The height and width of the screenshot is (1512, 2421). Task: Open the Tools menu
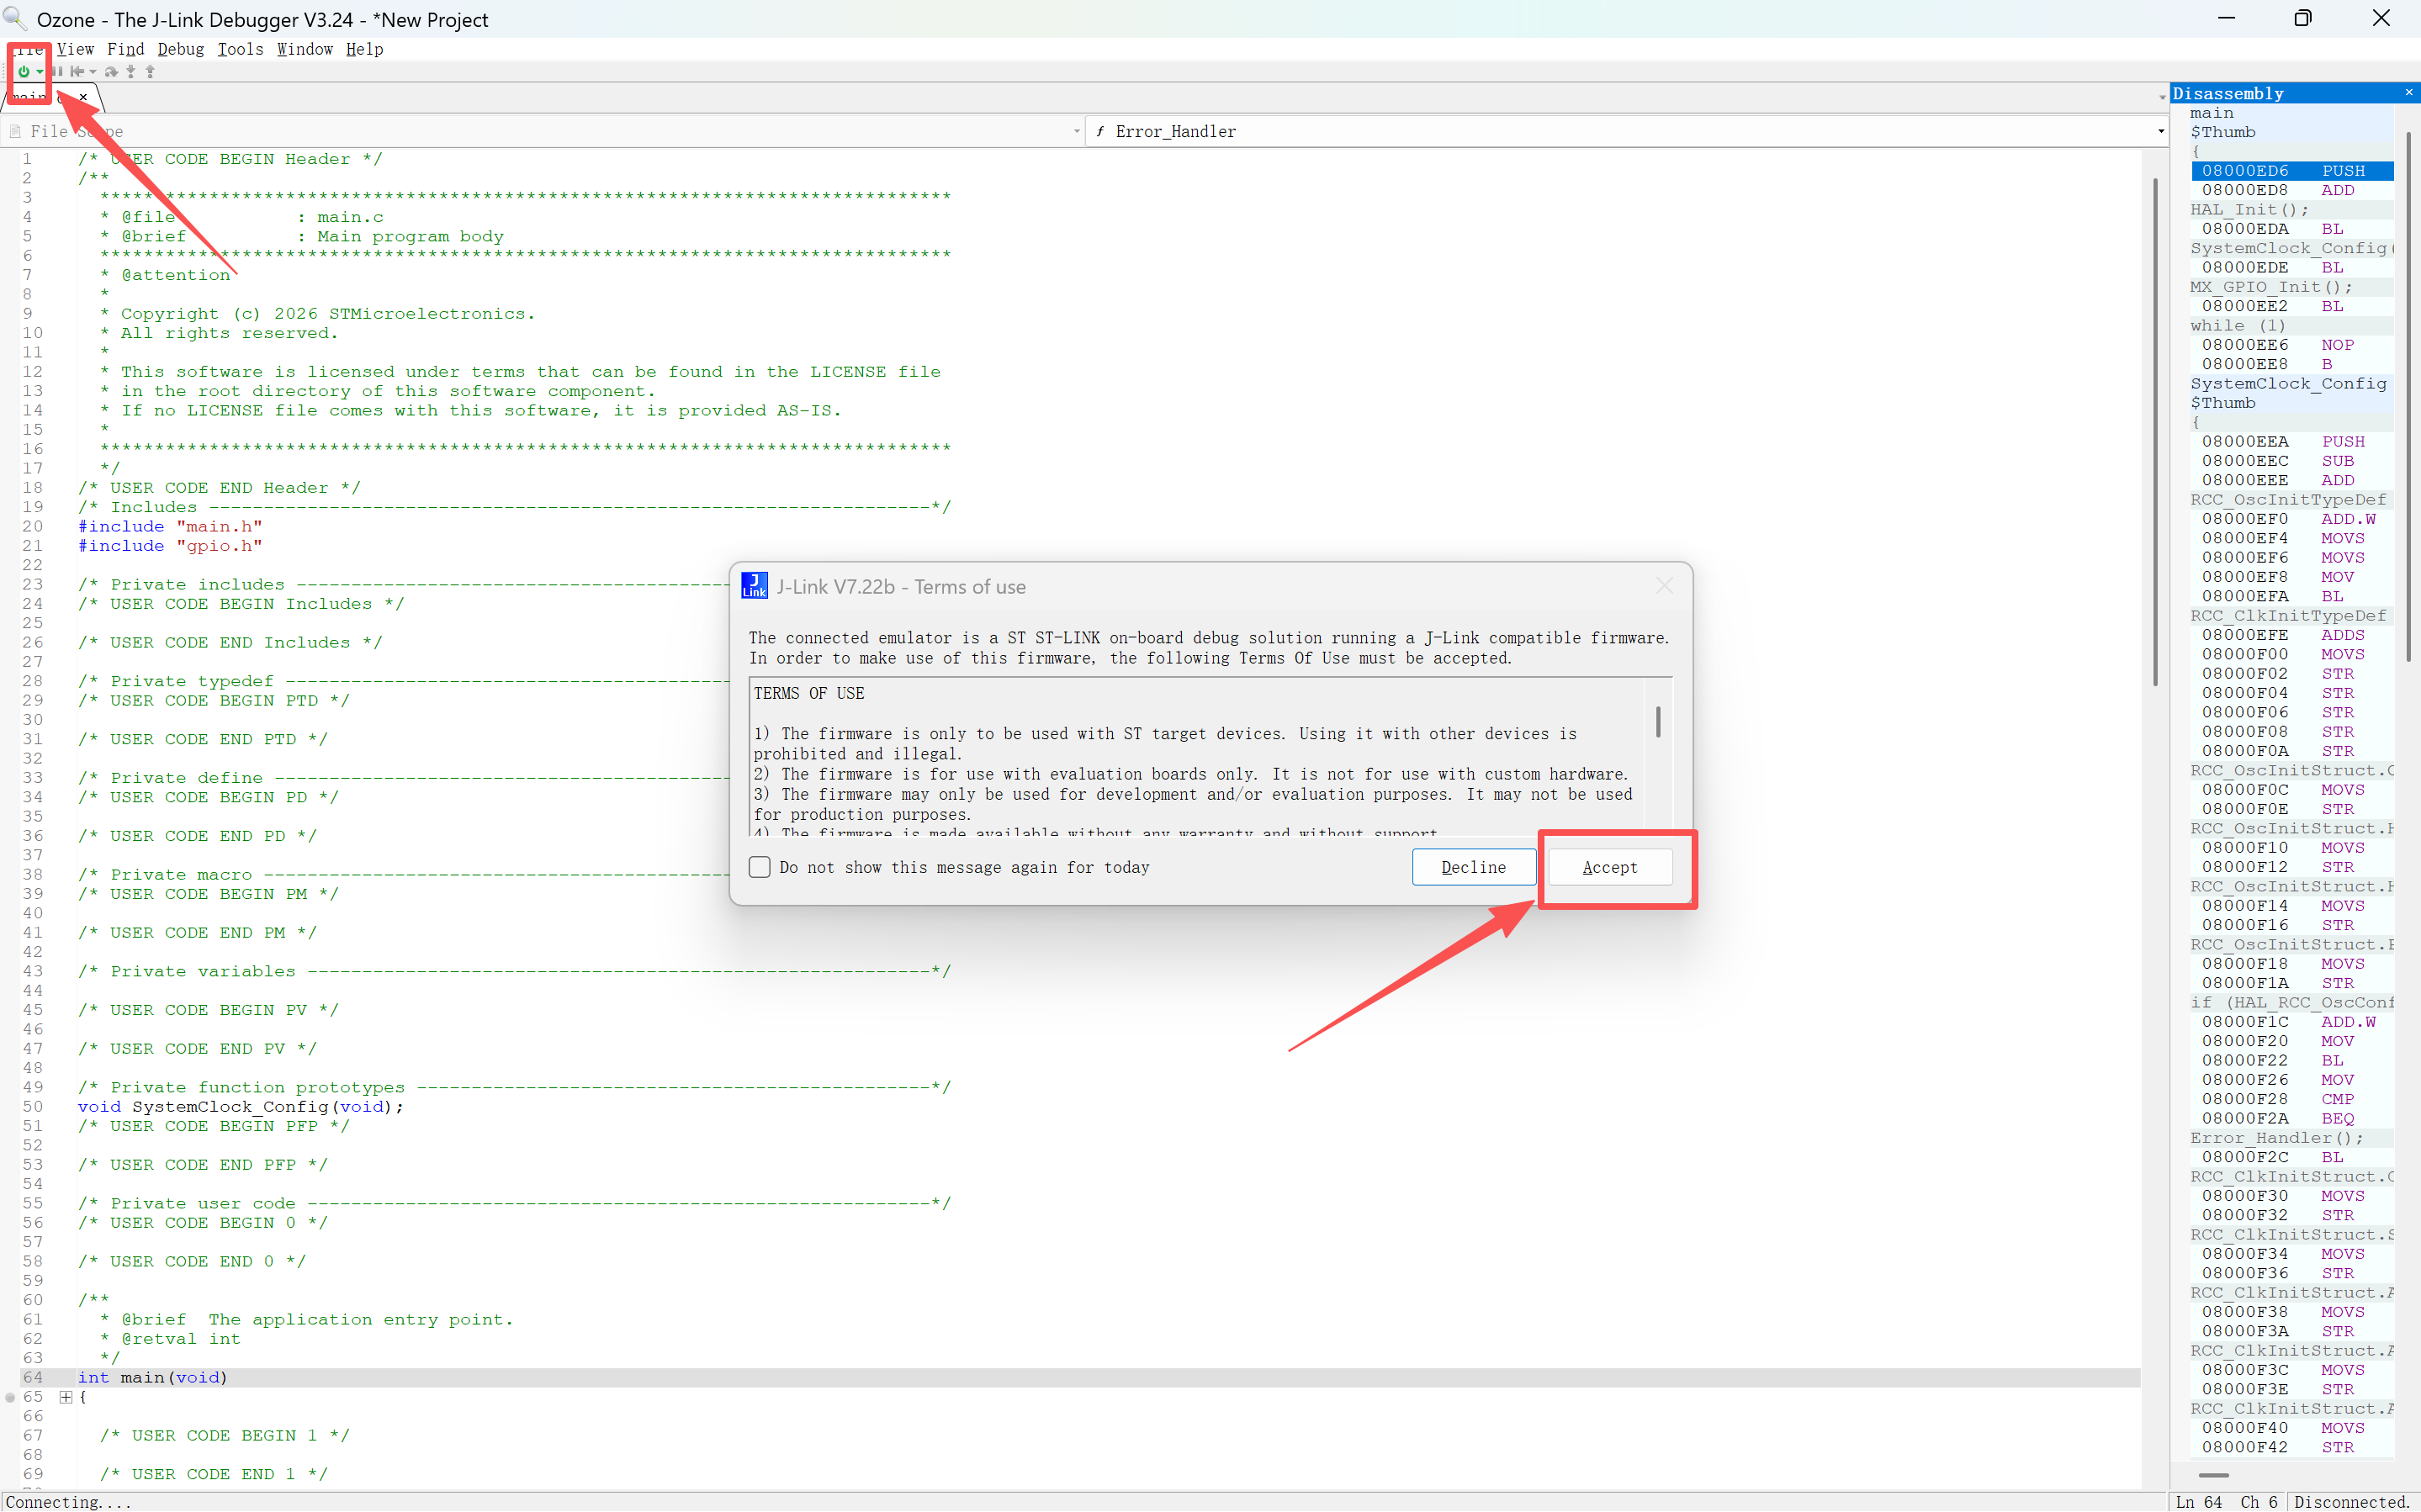click(x=240, y=49)
